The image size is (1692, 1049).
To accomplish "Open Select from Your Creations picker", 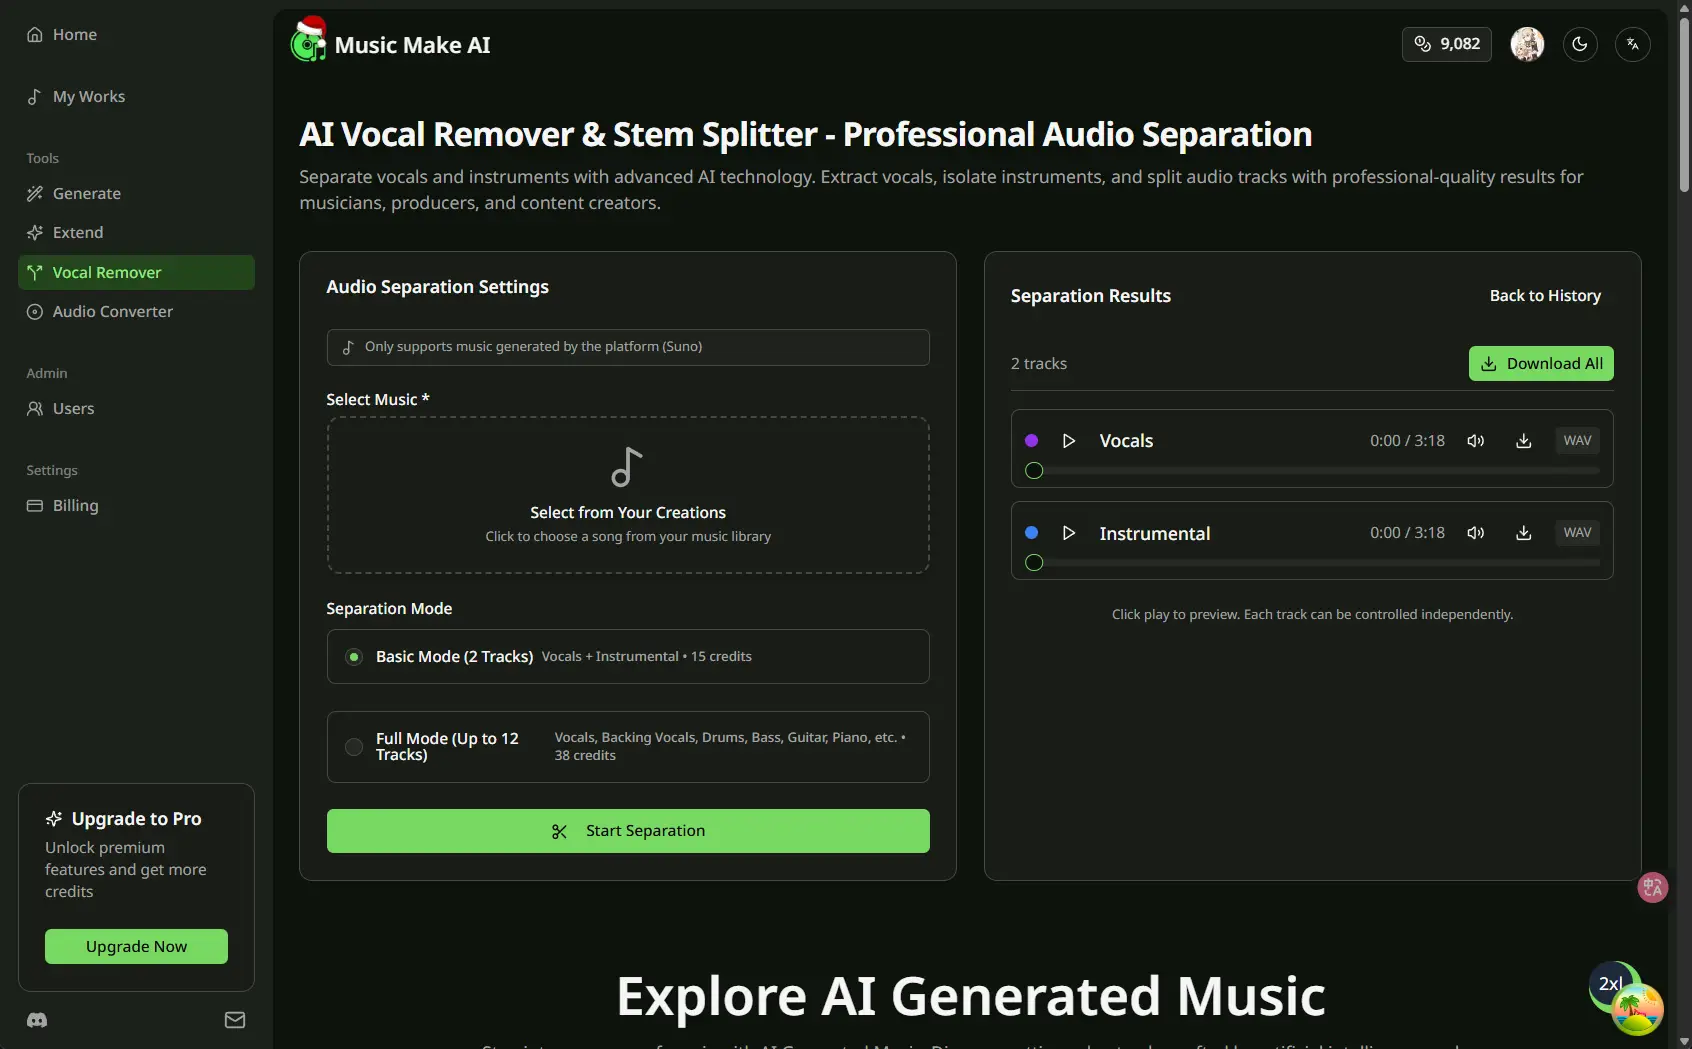I will (x=628, y=495).
